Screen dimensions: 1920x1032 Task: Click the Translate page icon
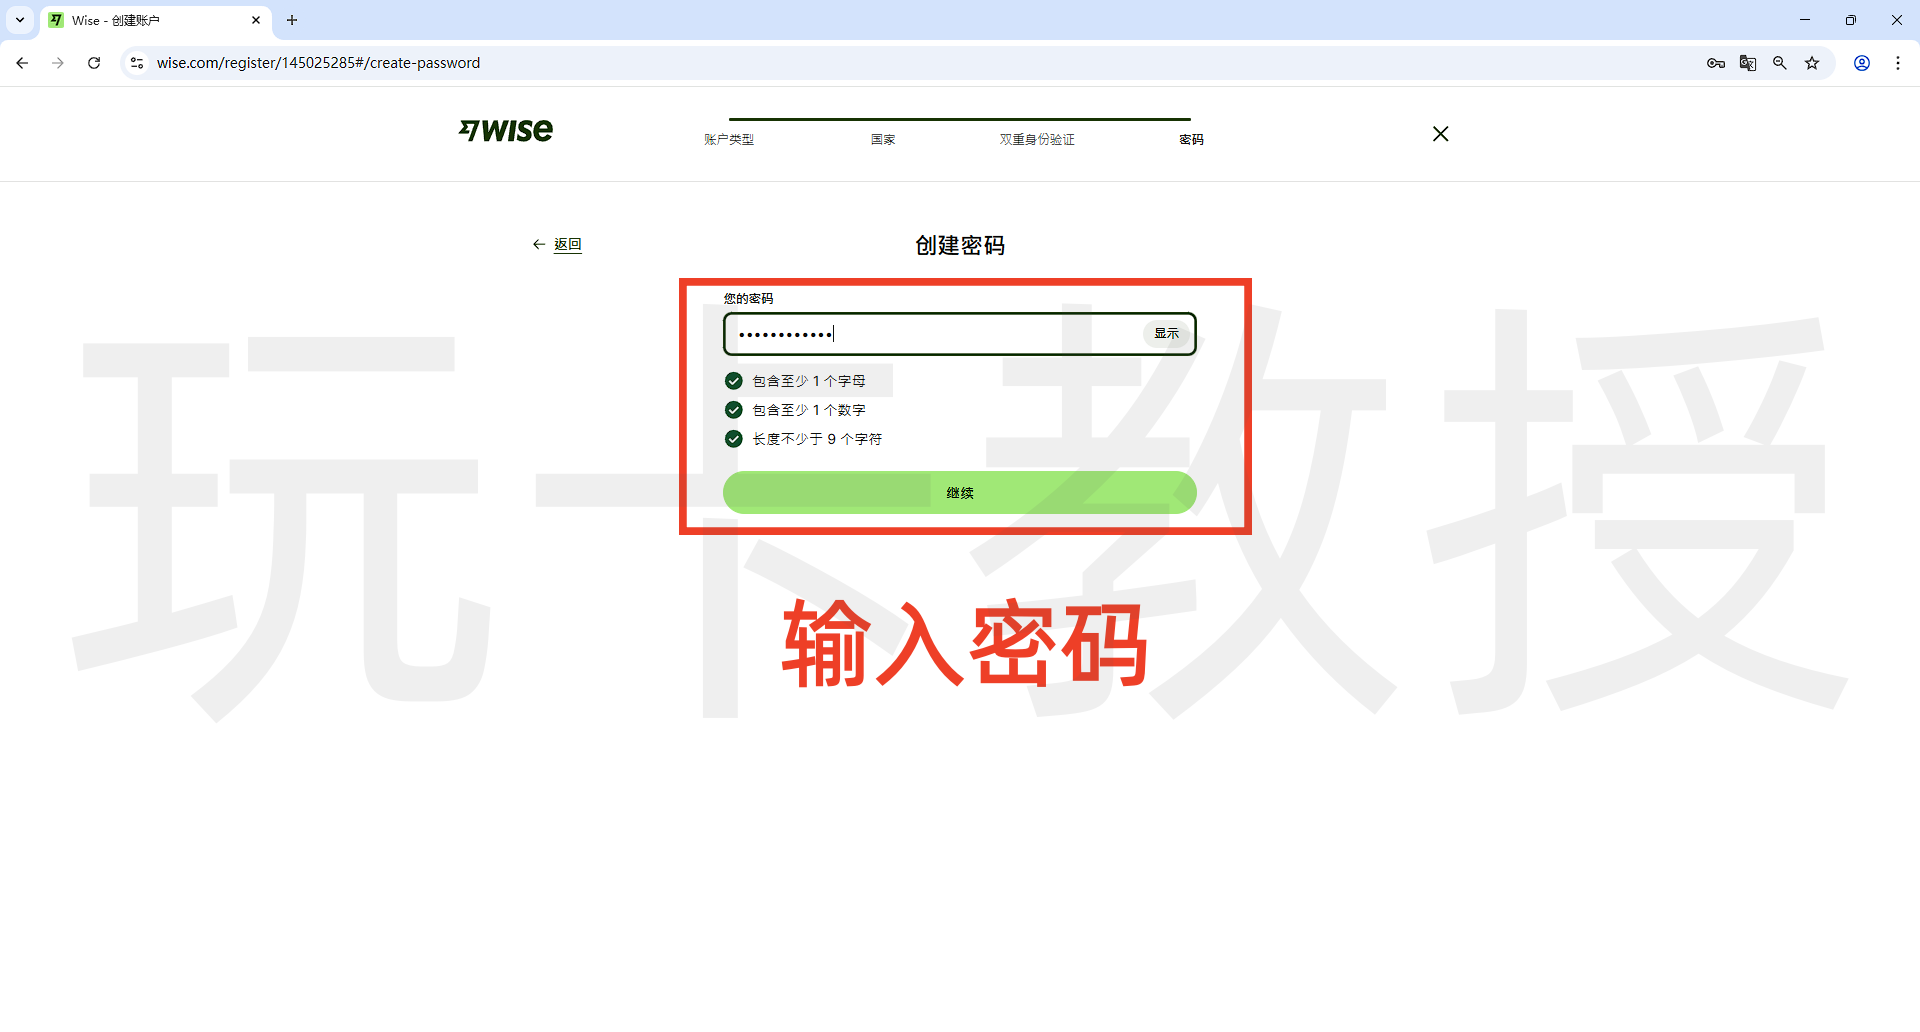point(1748,63)
